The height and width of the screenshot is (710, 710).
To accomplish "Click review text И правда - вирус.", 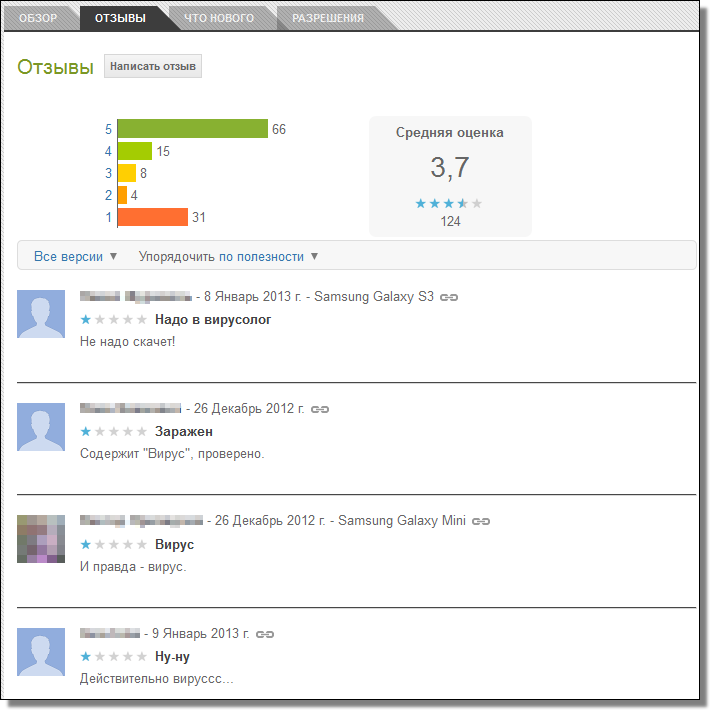I will [133, 566].
